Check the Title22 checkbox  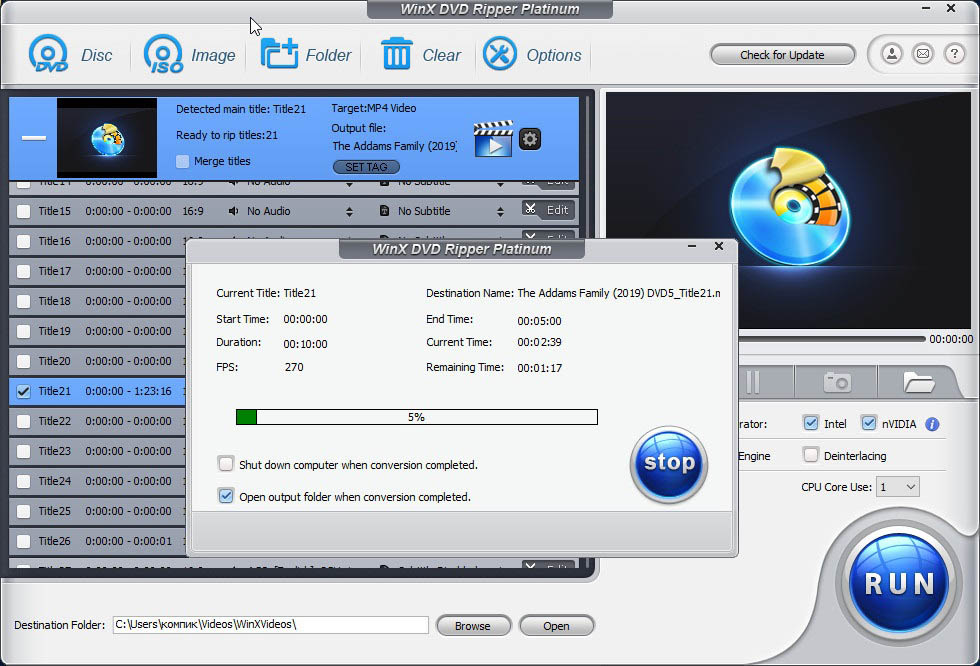(23, 421)
